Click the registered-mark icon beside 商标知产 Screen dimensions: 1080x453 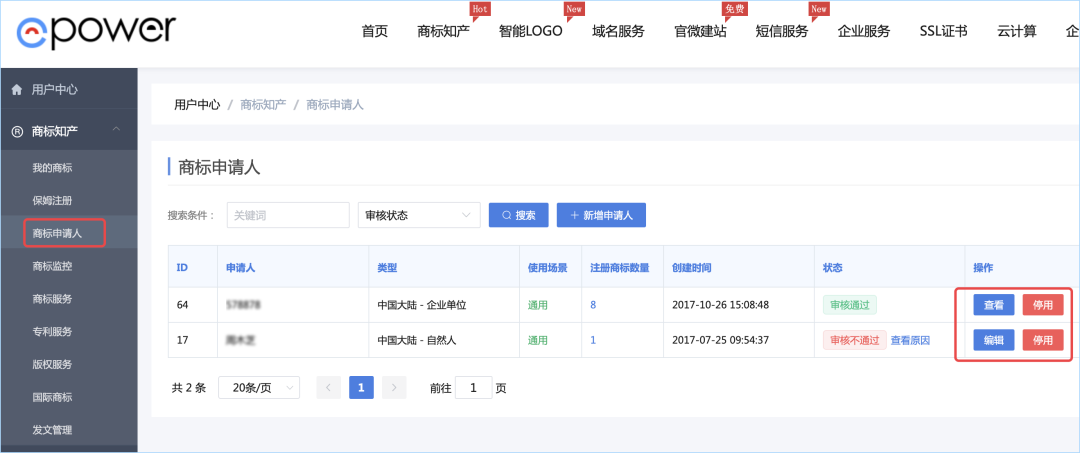[17, 131]
